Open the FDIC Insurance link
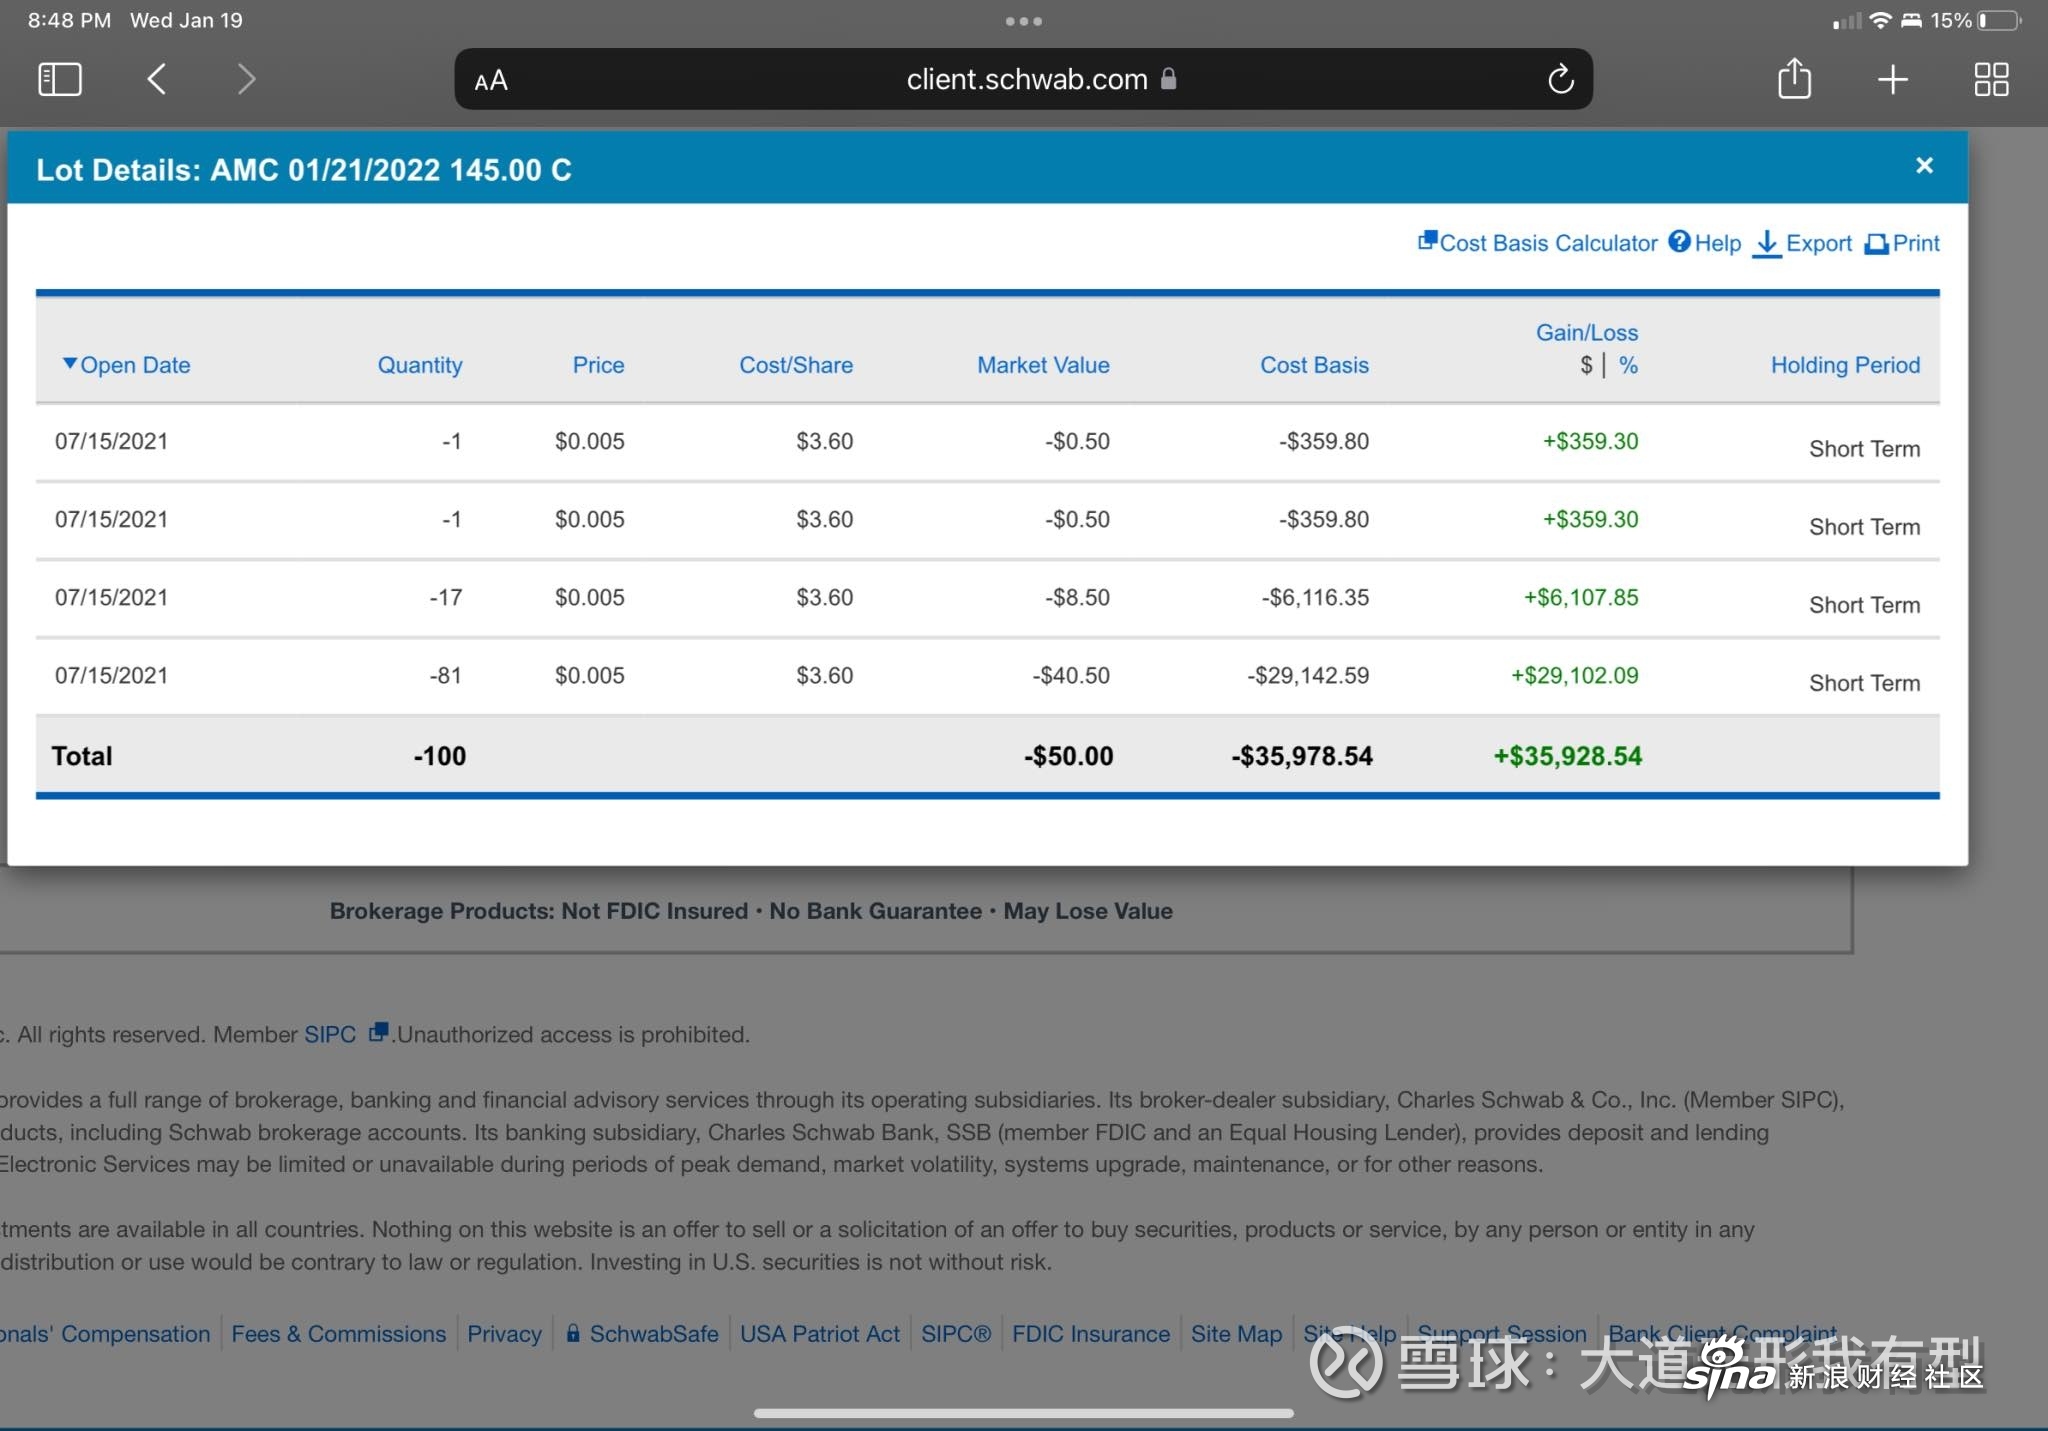The height and width of the screenshot is (1431, 2048). 1091,1334
